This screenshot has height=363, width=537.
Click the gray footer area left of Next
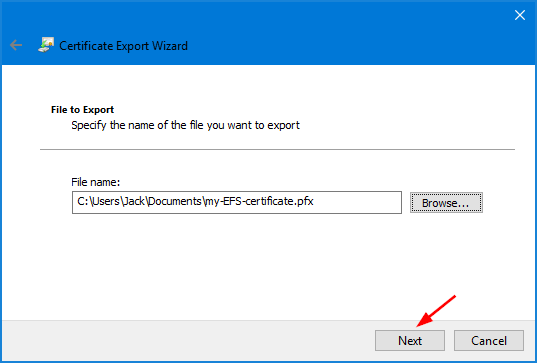click(188, 340)
